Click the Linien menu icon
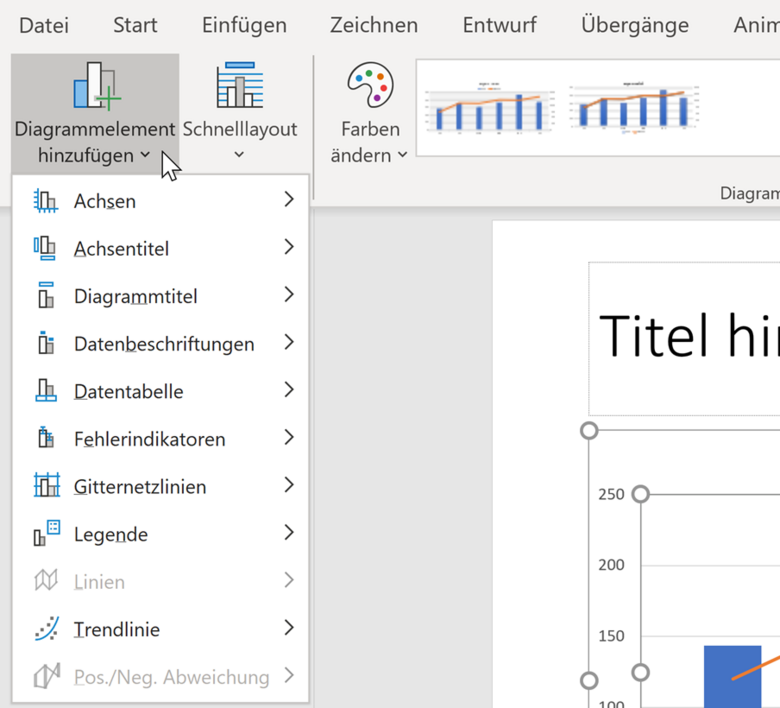The image size is (780, 708). coord(46,580)
